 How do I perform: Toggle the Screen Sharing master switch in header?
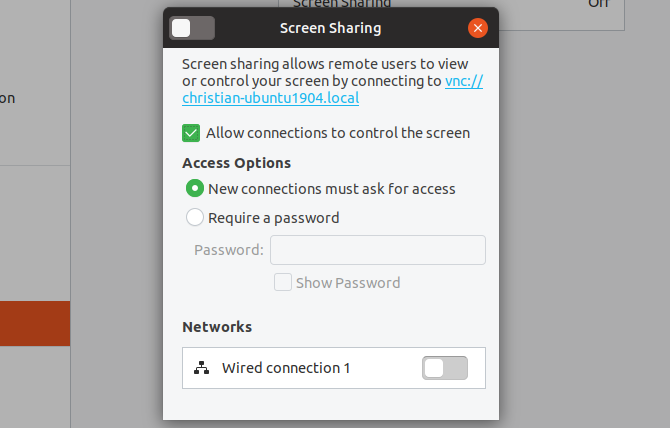192,28
